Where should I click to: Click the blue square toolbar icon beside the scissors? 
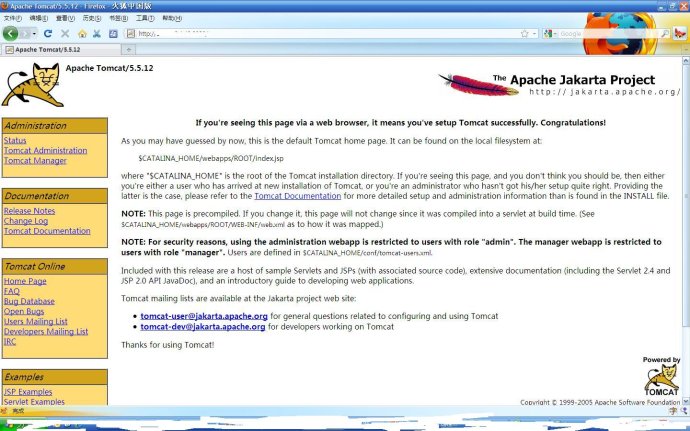(x=113, y=33)
